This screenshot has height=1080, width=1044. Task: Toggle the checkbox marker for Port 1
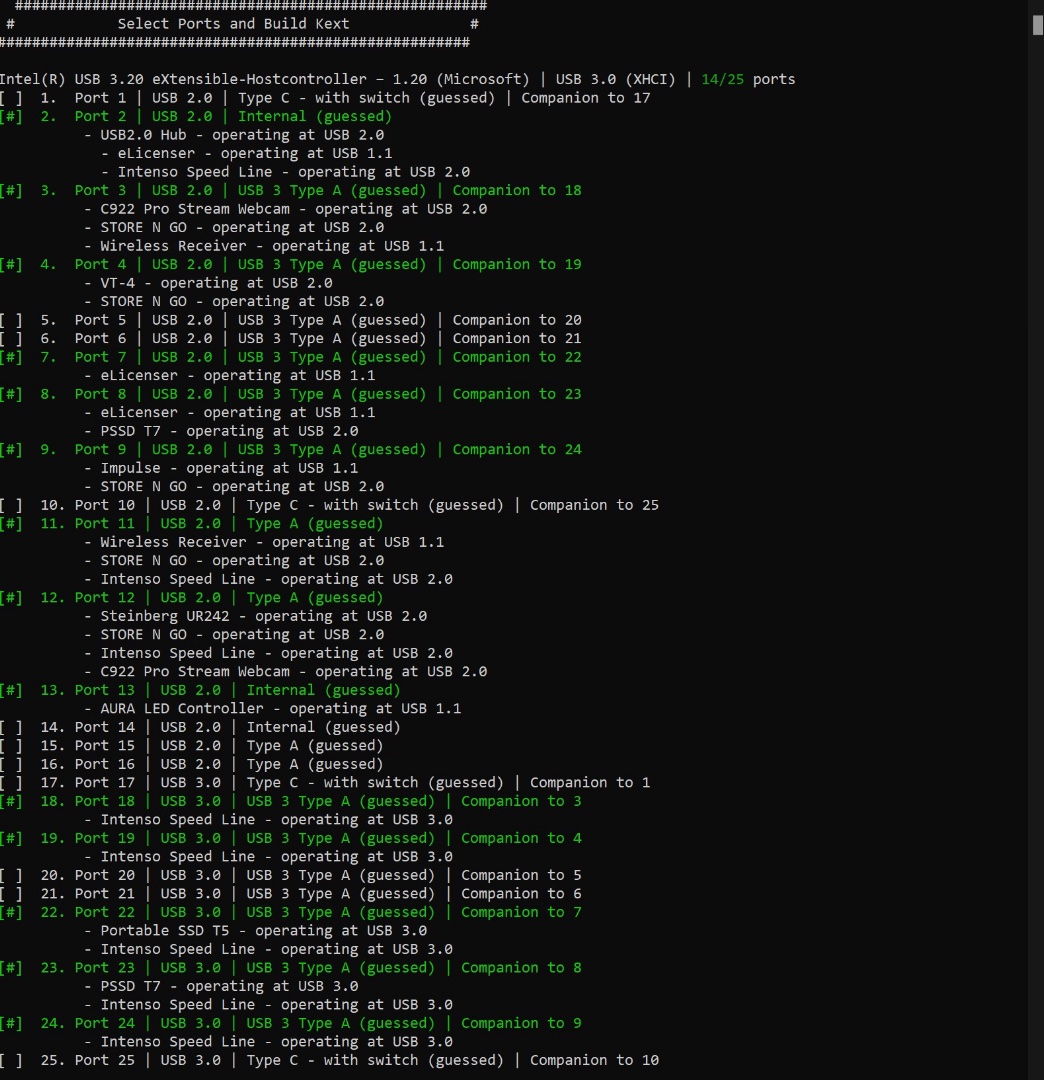11,98
